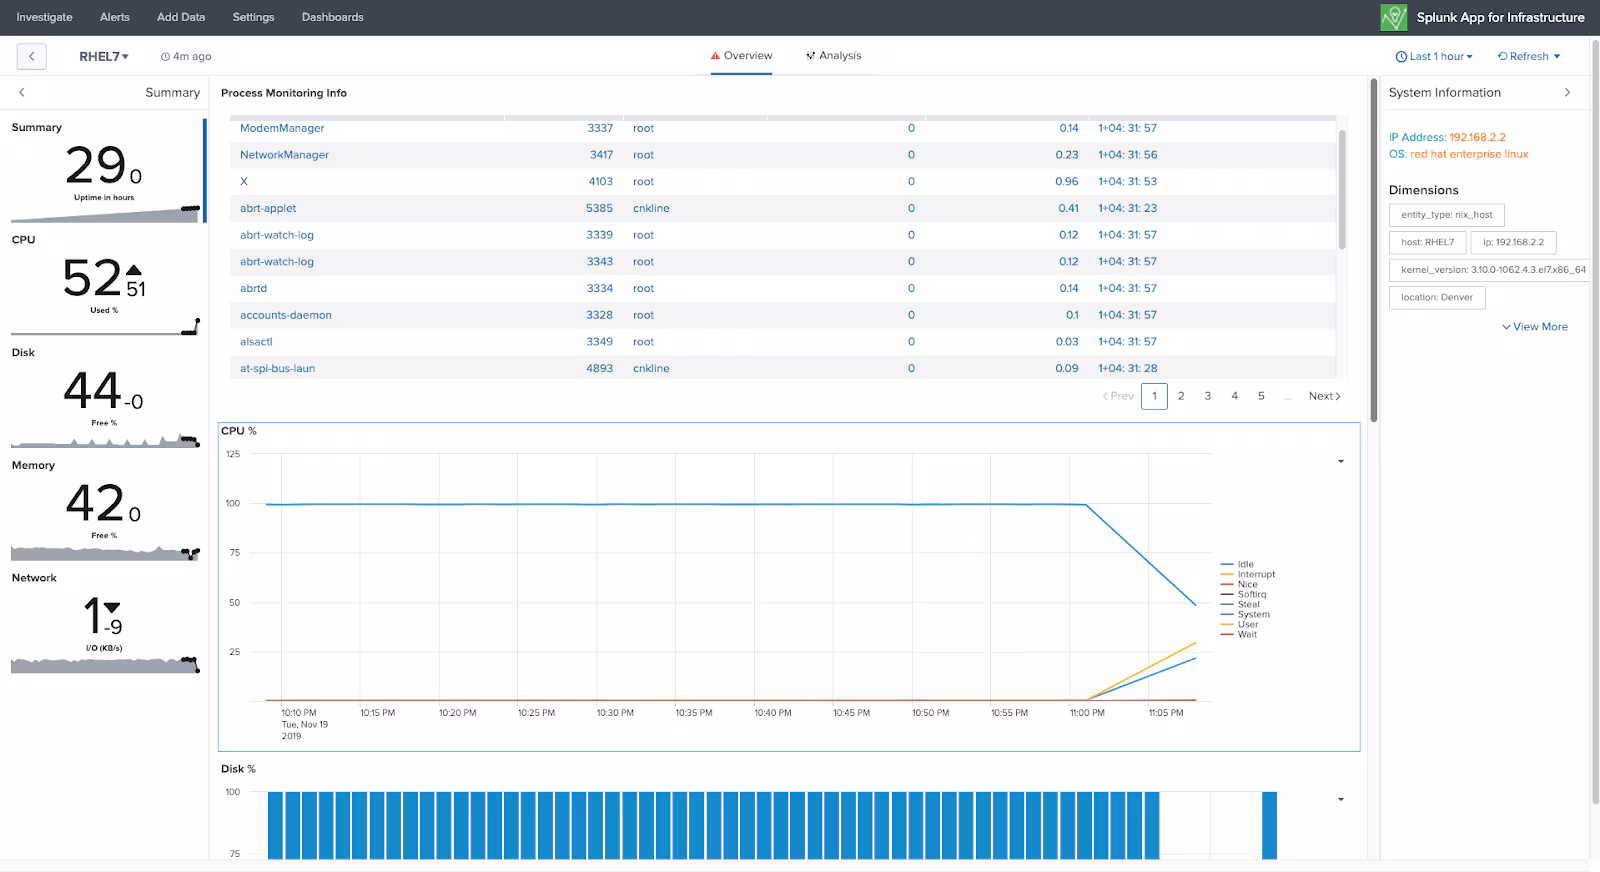Viewport: 1600px width, 872px height.
Task: Click the Analysis tab icon
Action: coord(810,56)
